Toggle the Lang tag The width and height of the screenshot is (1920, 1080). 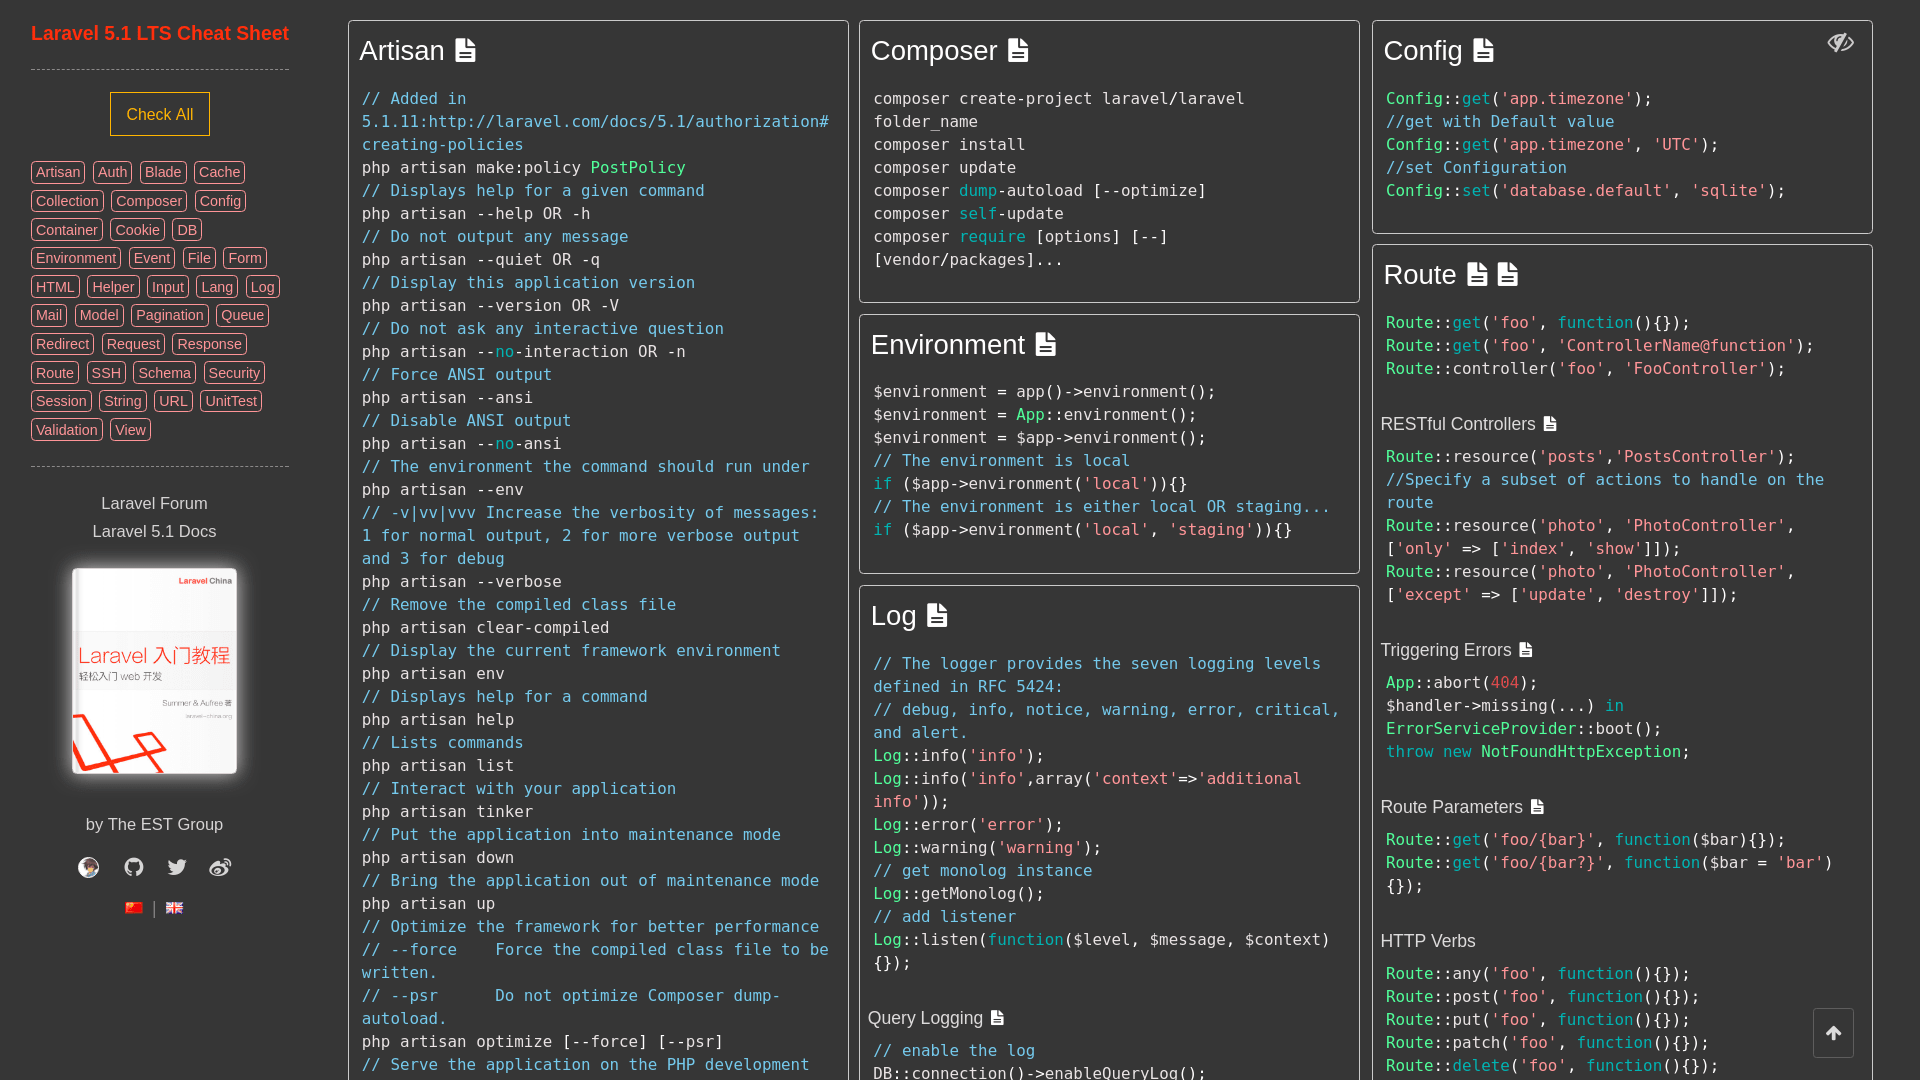(217, 287)
